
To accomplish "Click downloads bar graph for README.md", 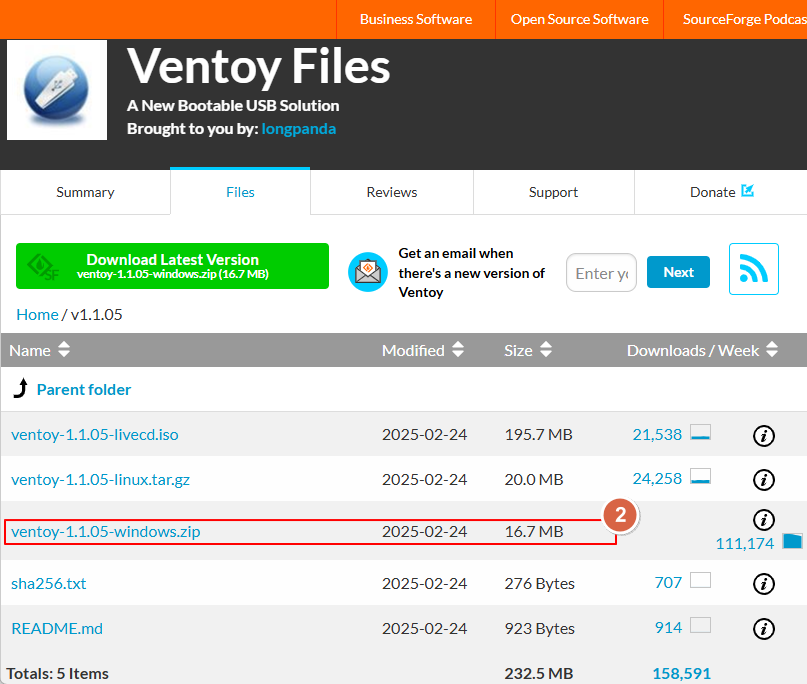I will pos(700,625).
